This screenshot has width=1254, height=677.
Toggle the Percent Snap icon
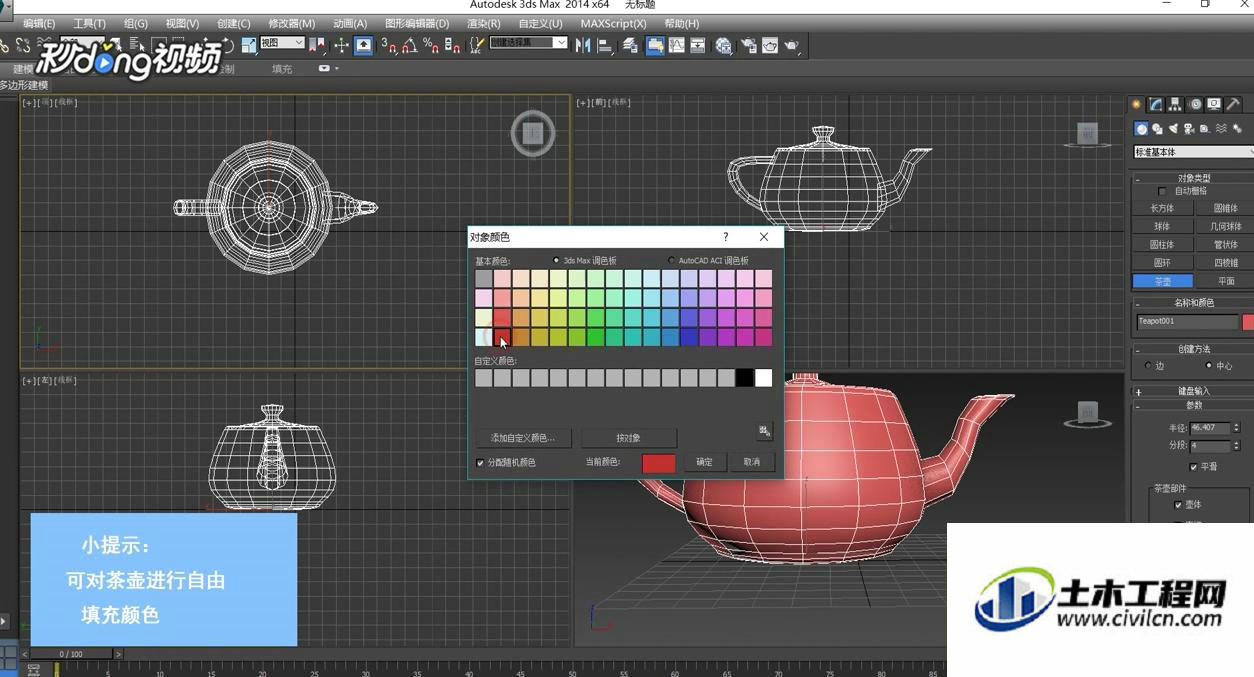point(431,45)
